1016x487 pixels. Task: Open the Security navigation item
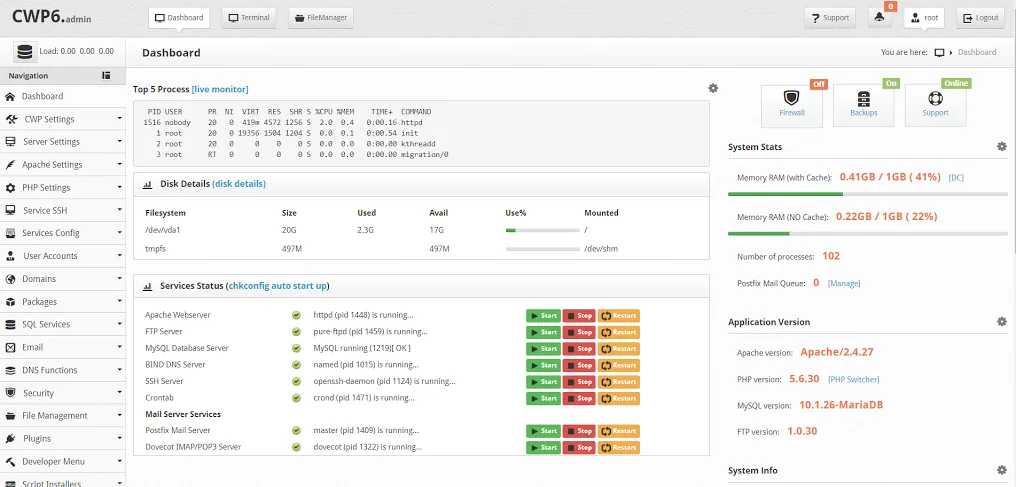point(63,393)
